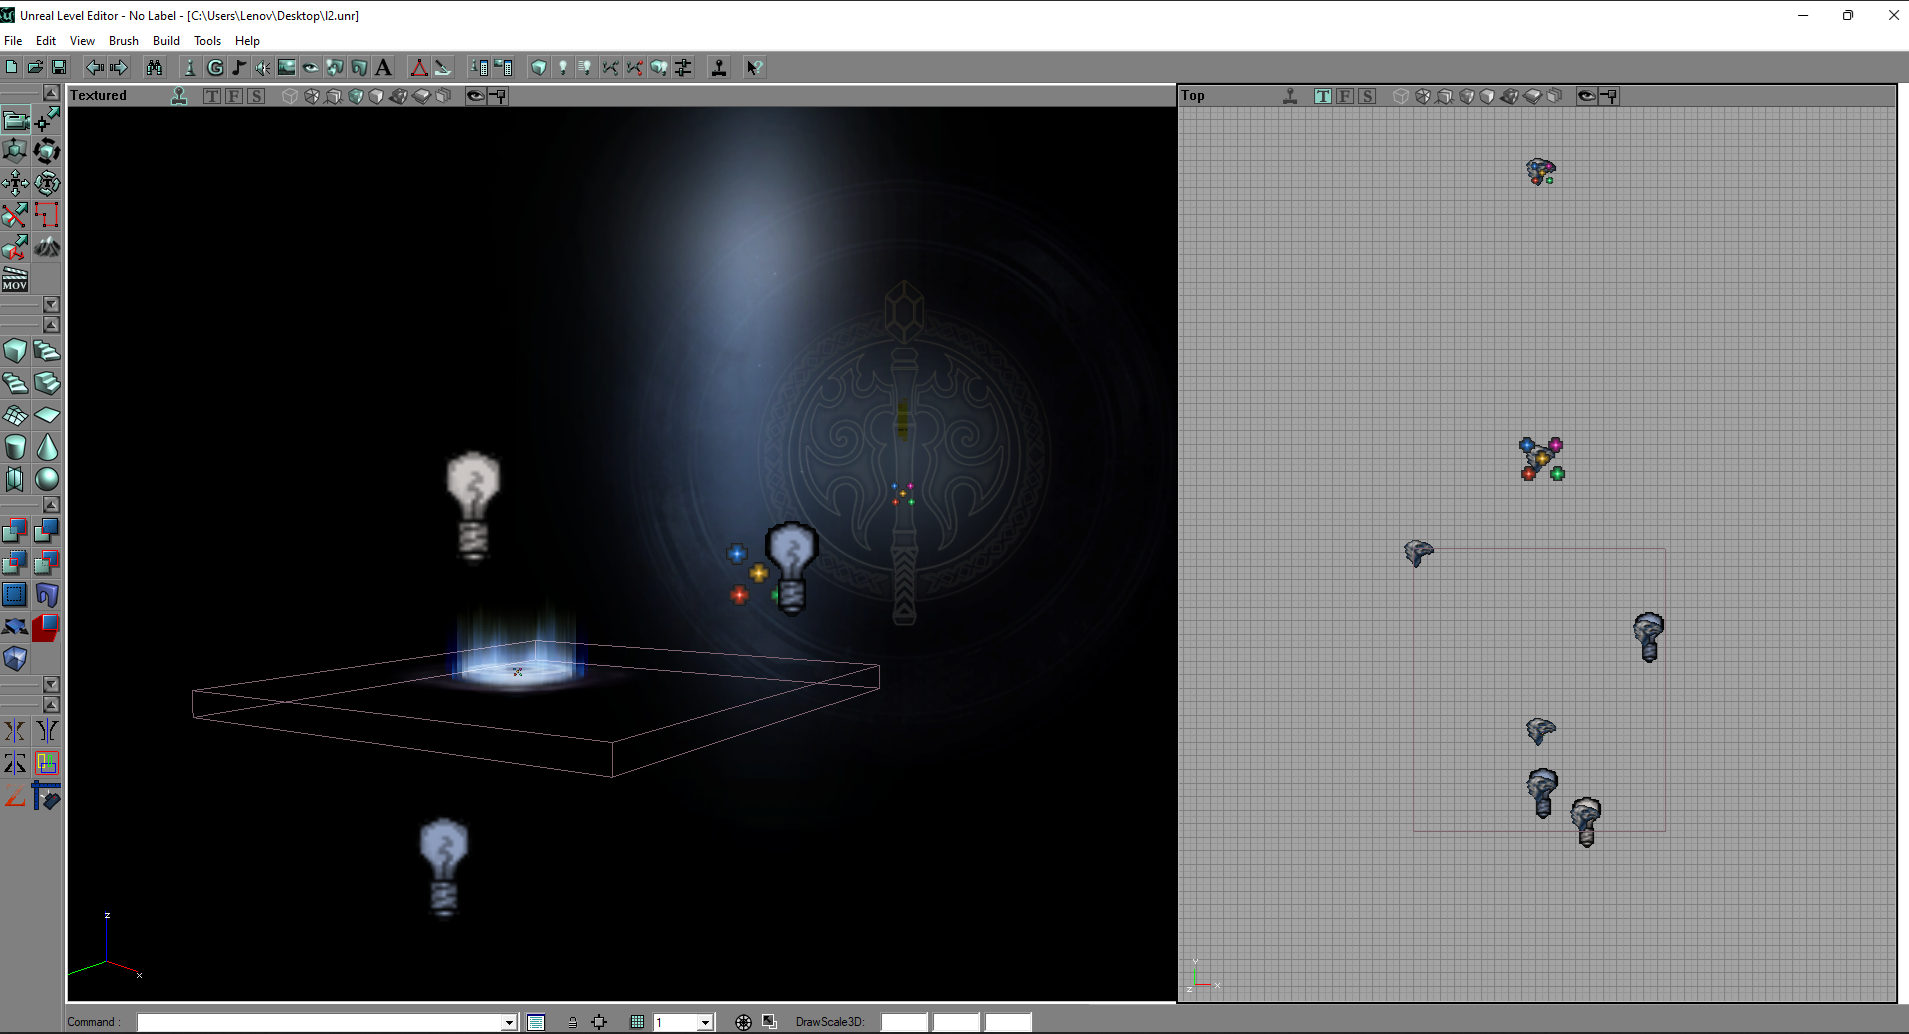
Task: Toggle F button in Top viewport header
Action: 1345,96
